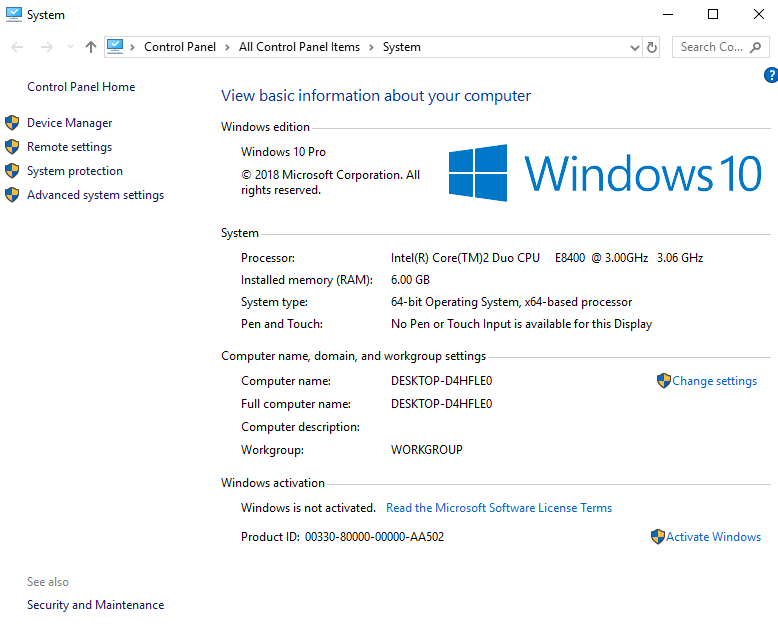This screenshot has height=628, width=778.
Task: Click the 2018 Microsoft Corporation copyright text
Action: 330,183
